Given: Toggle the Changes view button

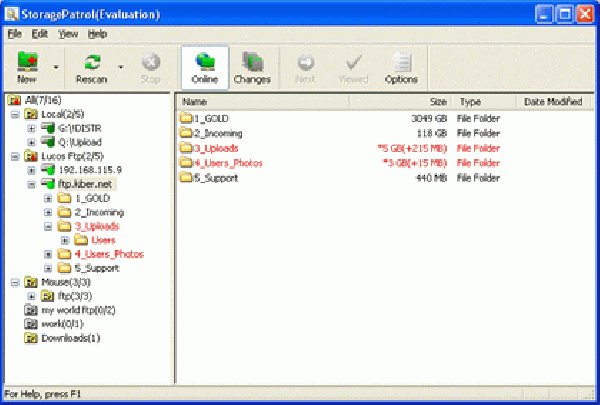Looking at the screenshot, I should [x=253, y=68].
